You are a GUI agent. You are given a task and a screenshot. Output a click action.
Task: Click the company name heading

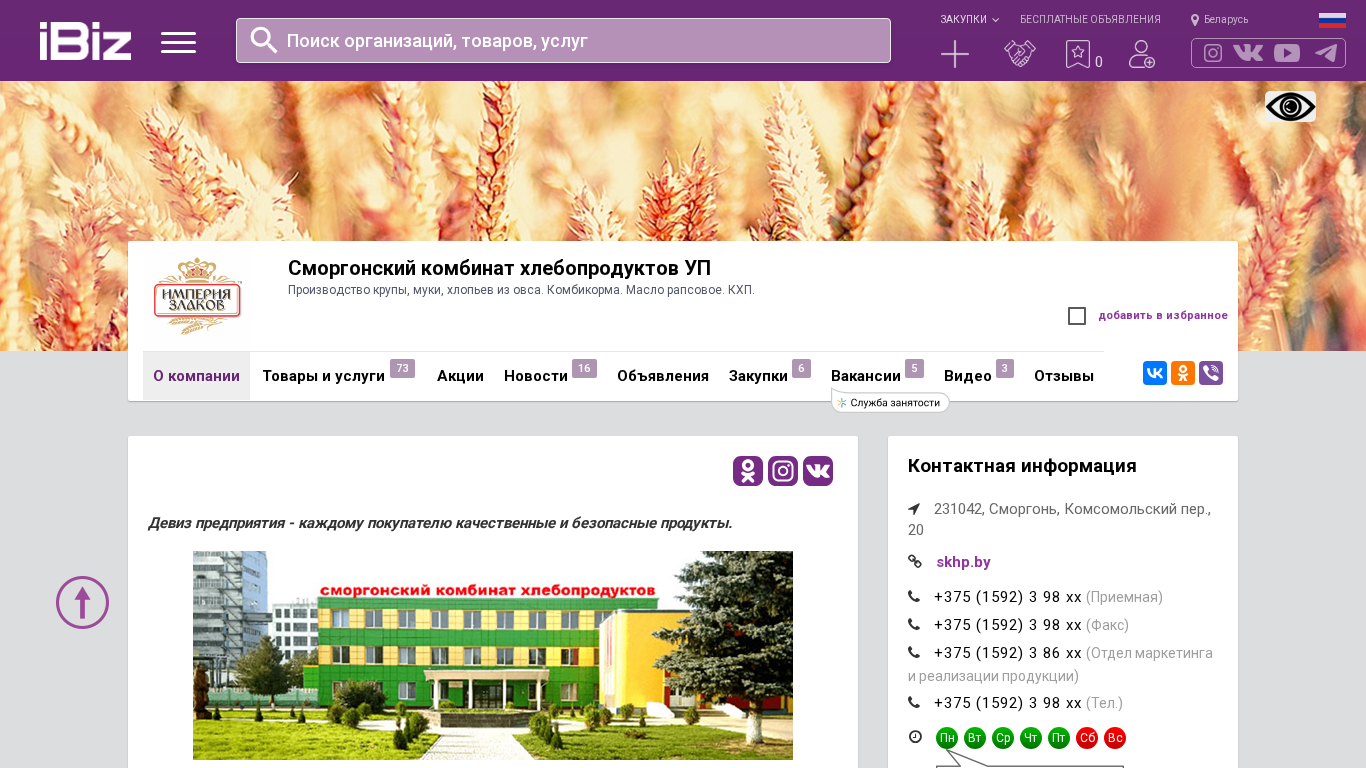[499, 268]
